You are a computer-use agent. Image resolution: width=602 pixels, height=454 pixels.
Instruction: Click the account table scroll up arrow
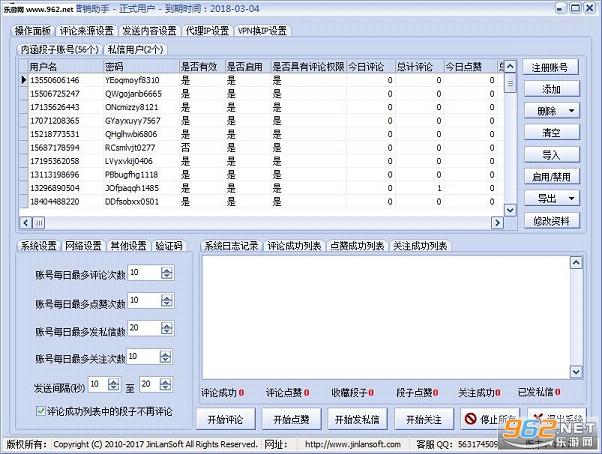[510, 67]
